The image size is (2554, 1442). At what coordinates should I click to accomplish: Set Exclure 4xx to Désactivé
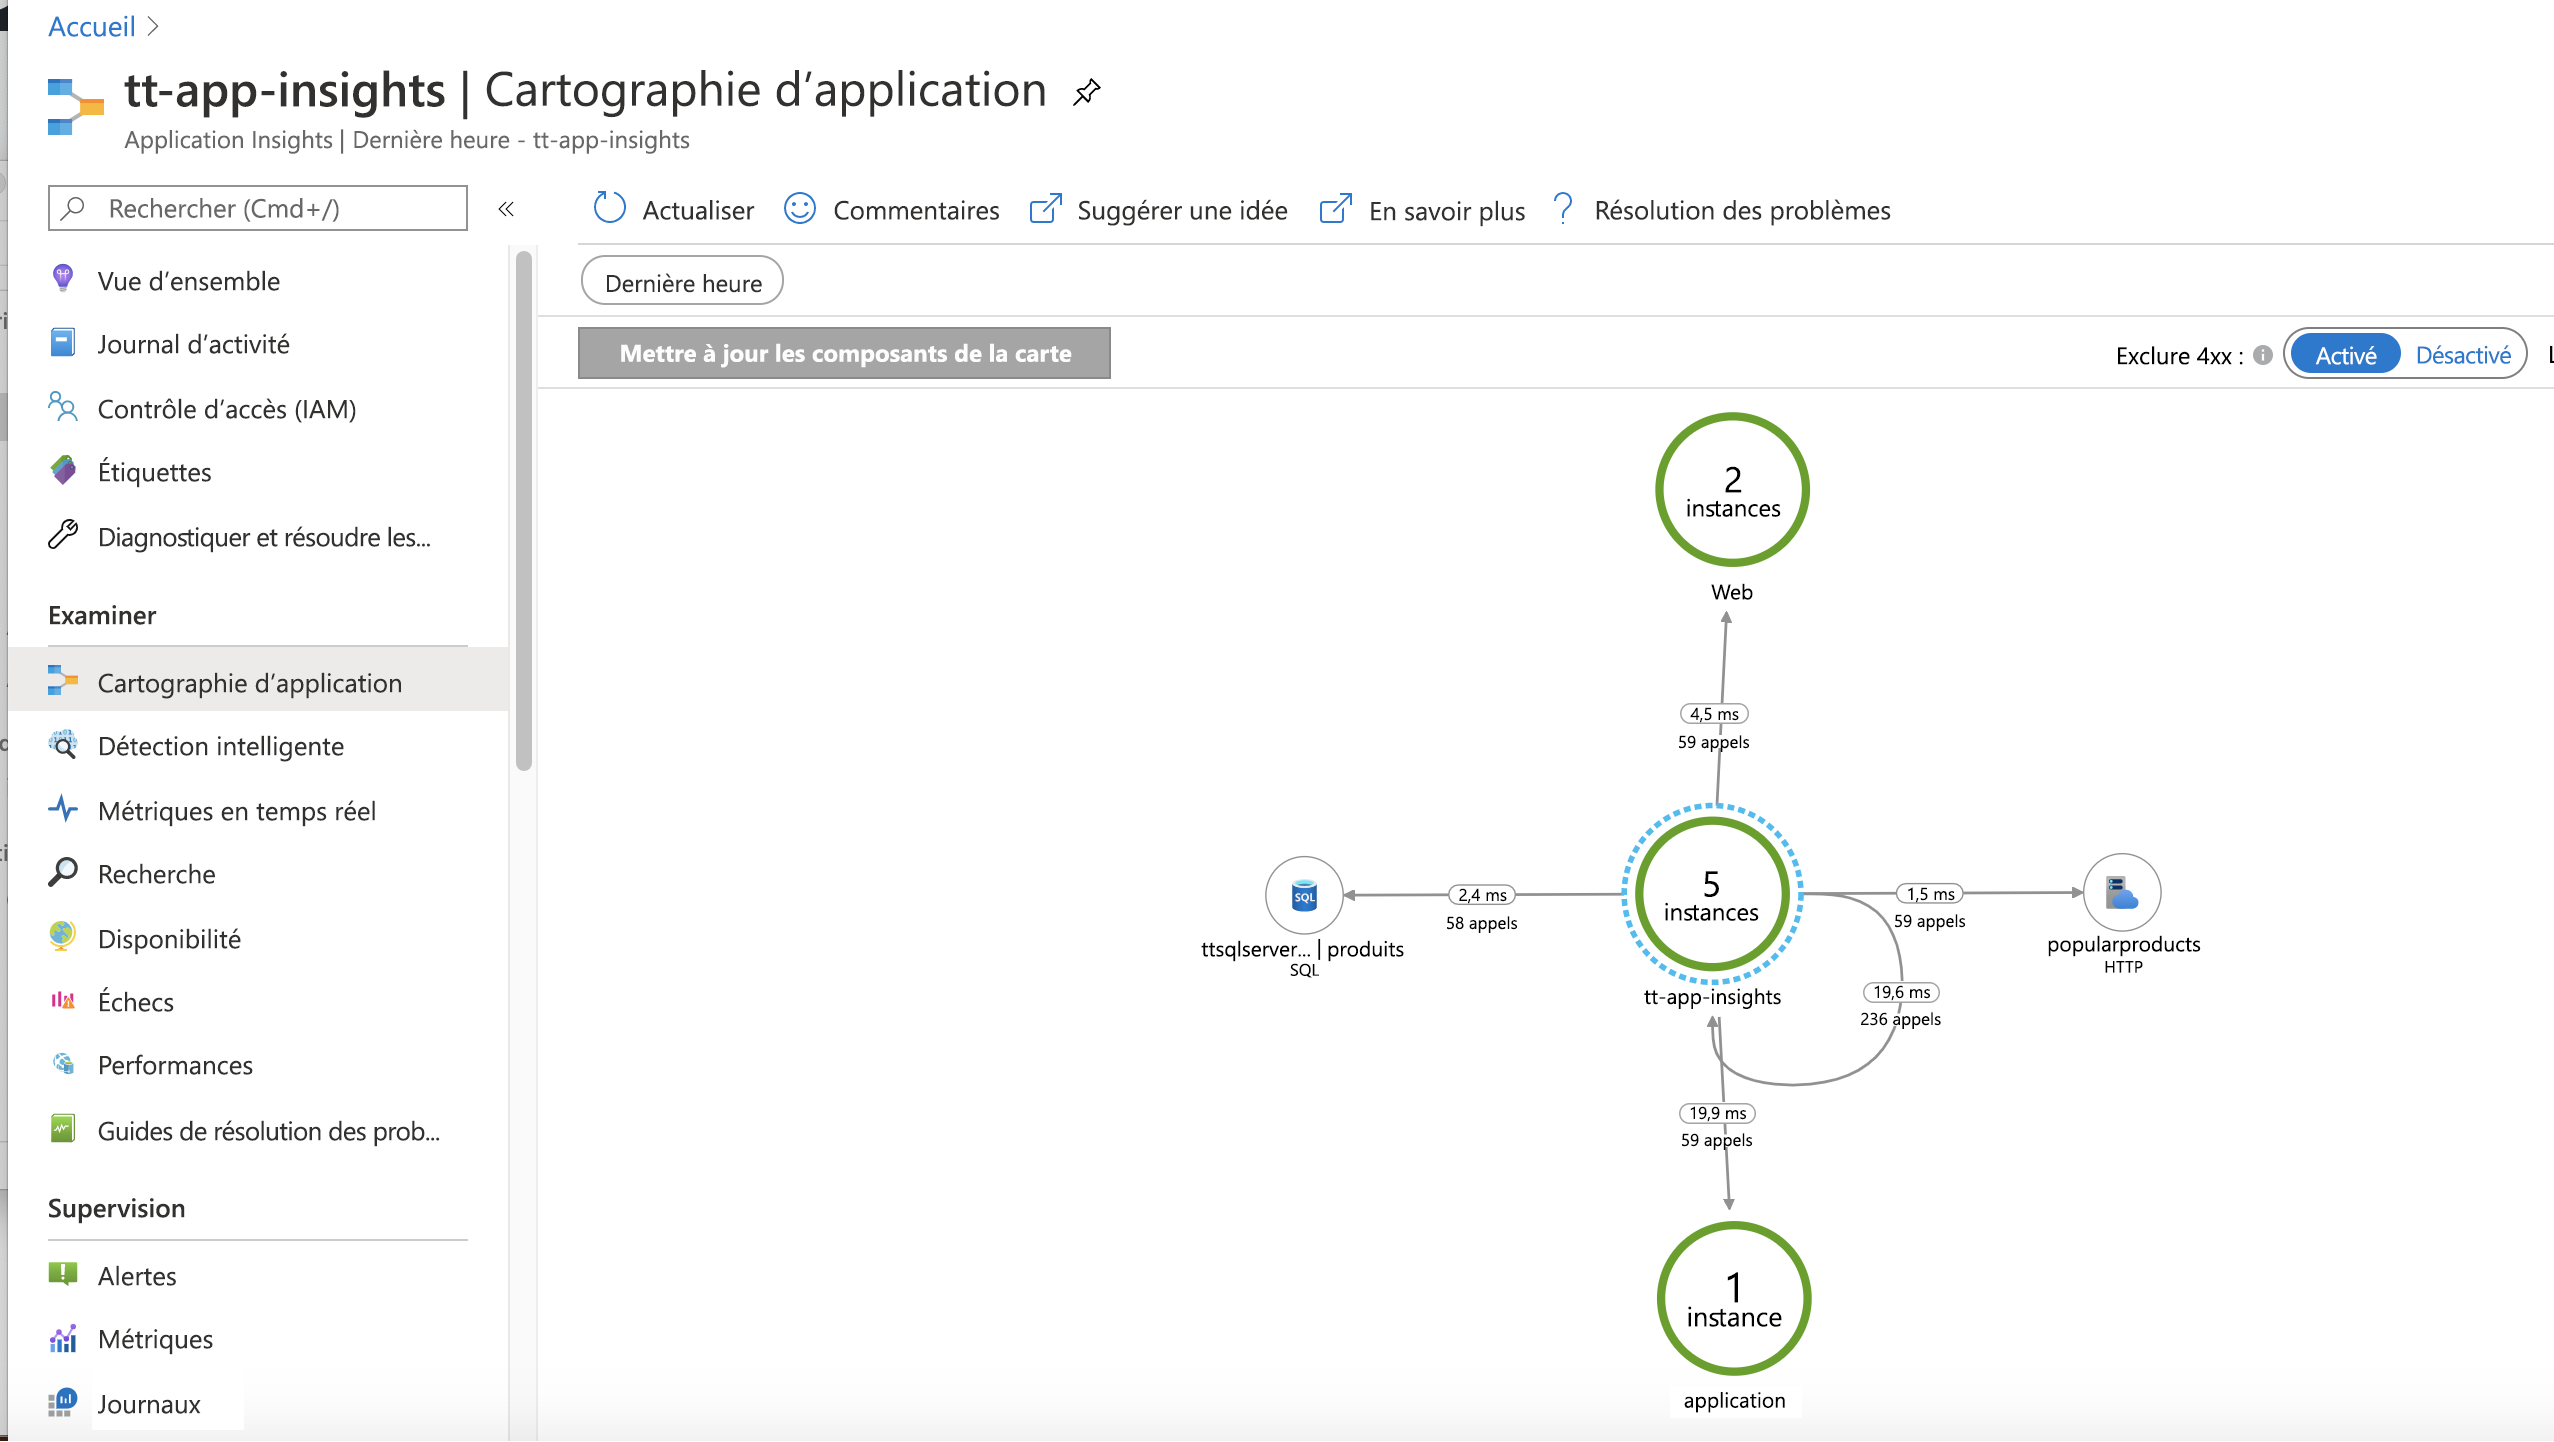click(2462, 355)
